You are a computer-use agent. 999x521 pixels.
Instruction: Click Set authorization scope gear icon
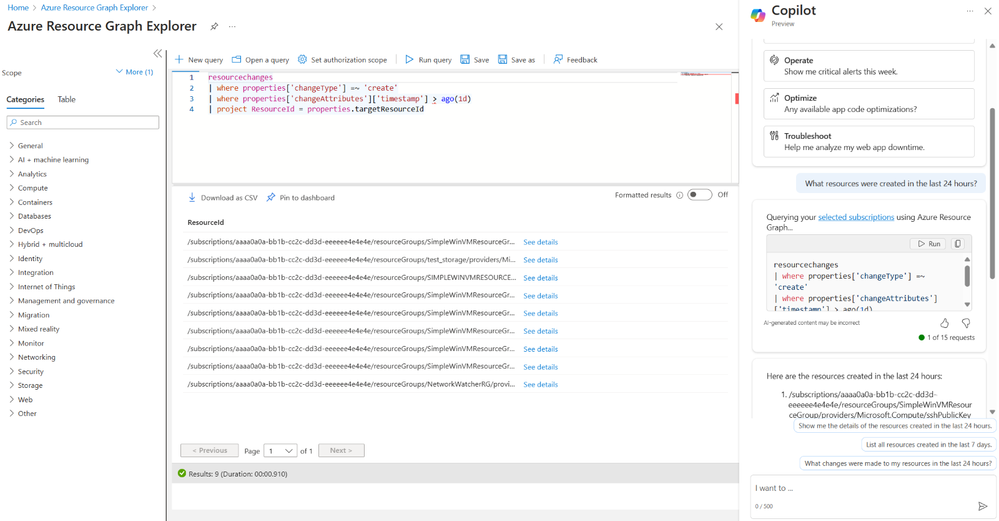coord(302,59)
